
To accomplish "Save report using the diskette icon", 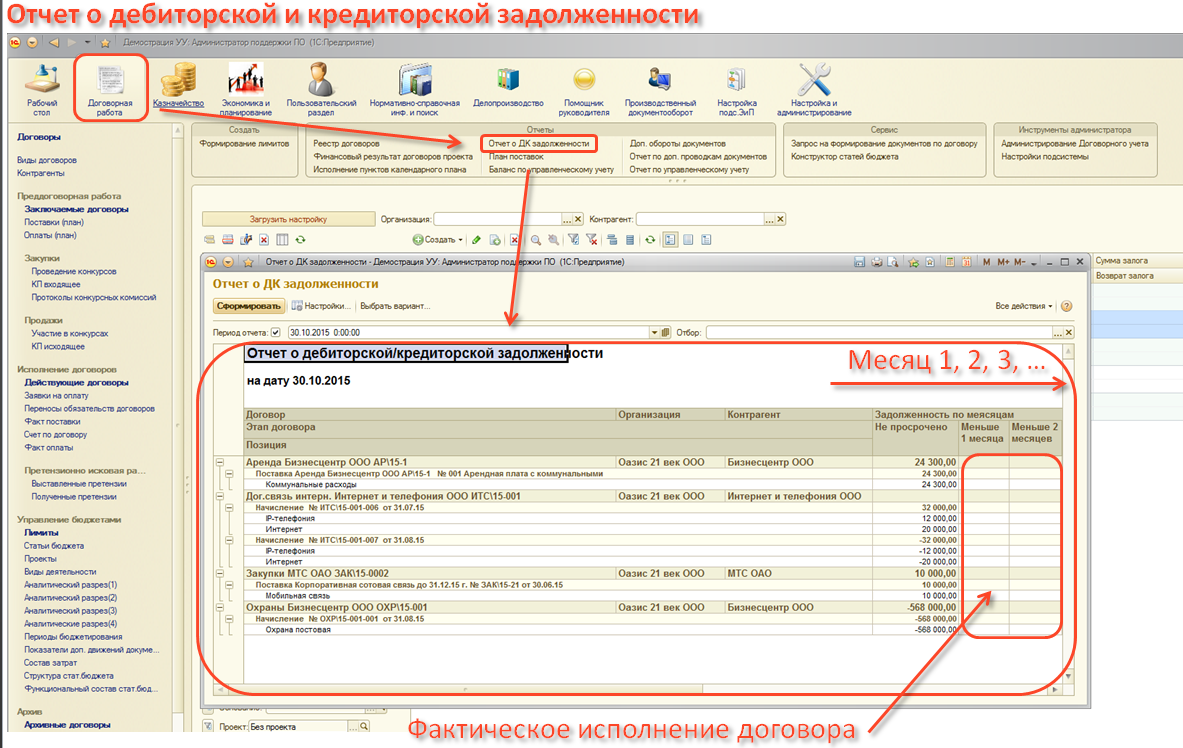I will pyautogui.click(x=859, y=262).
